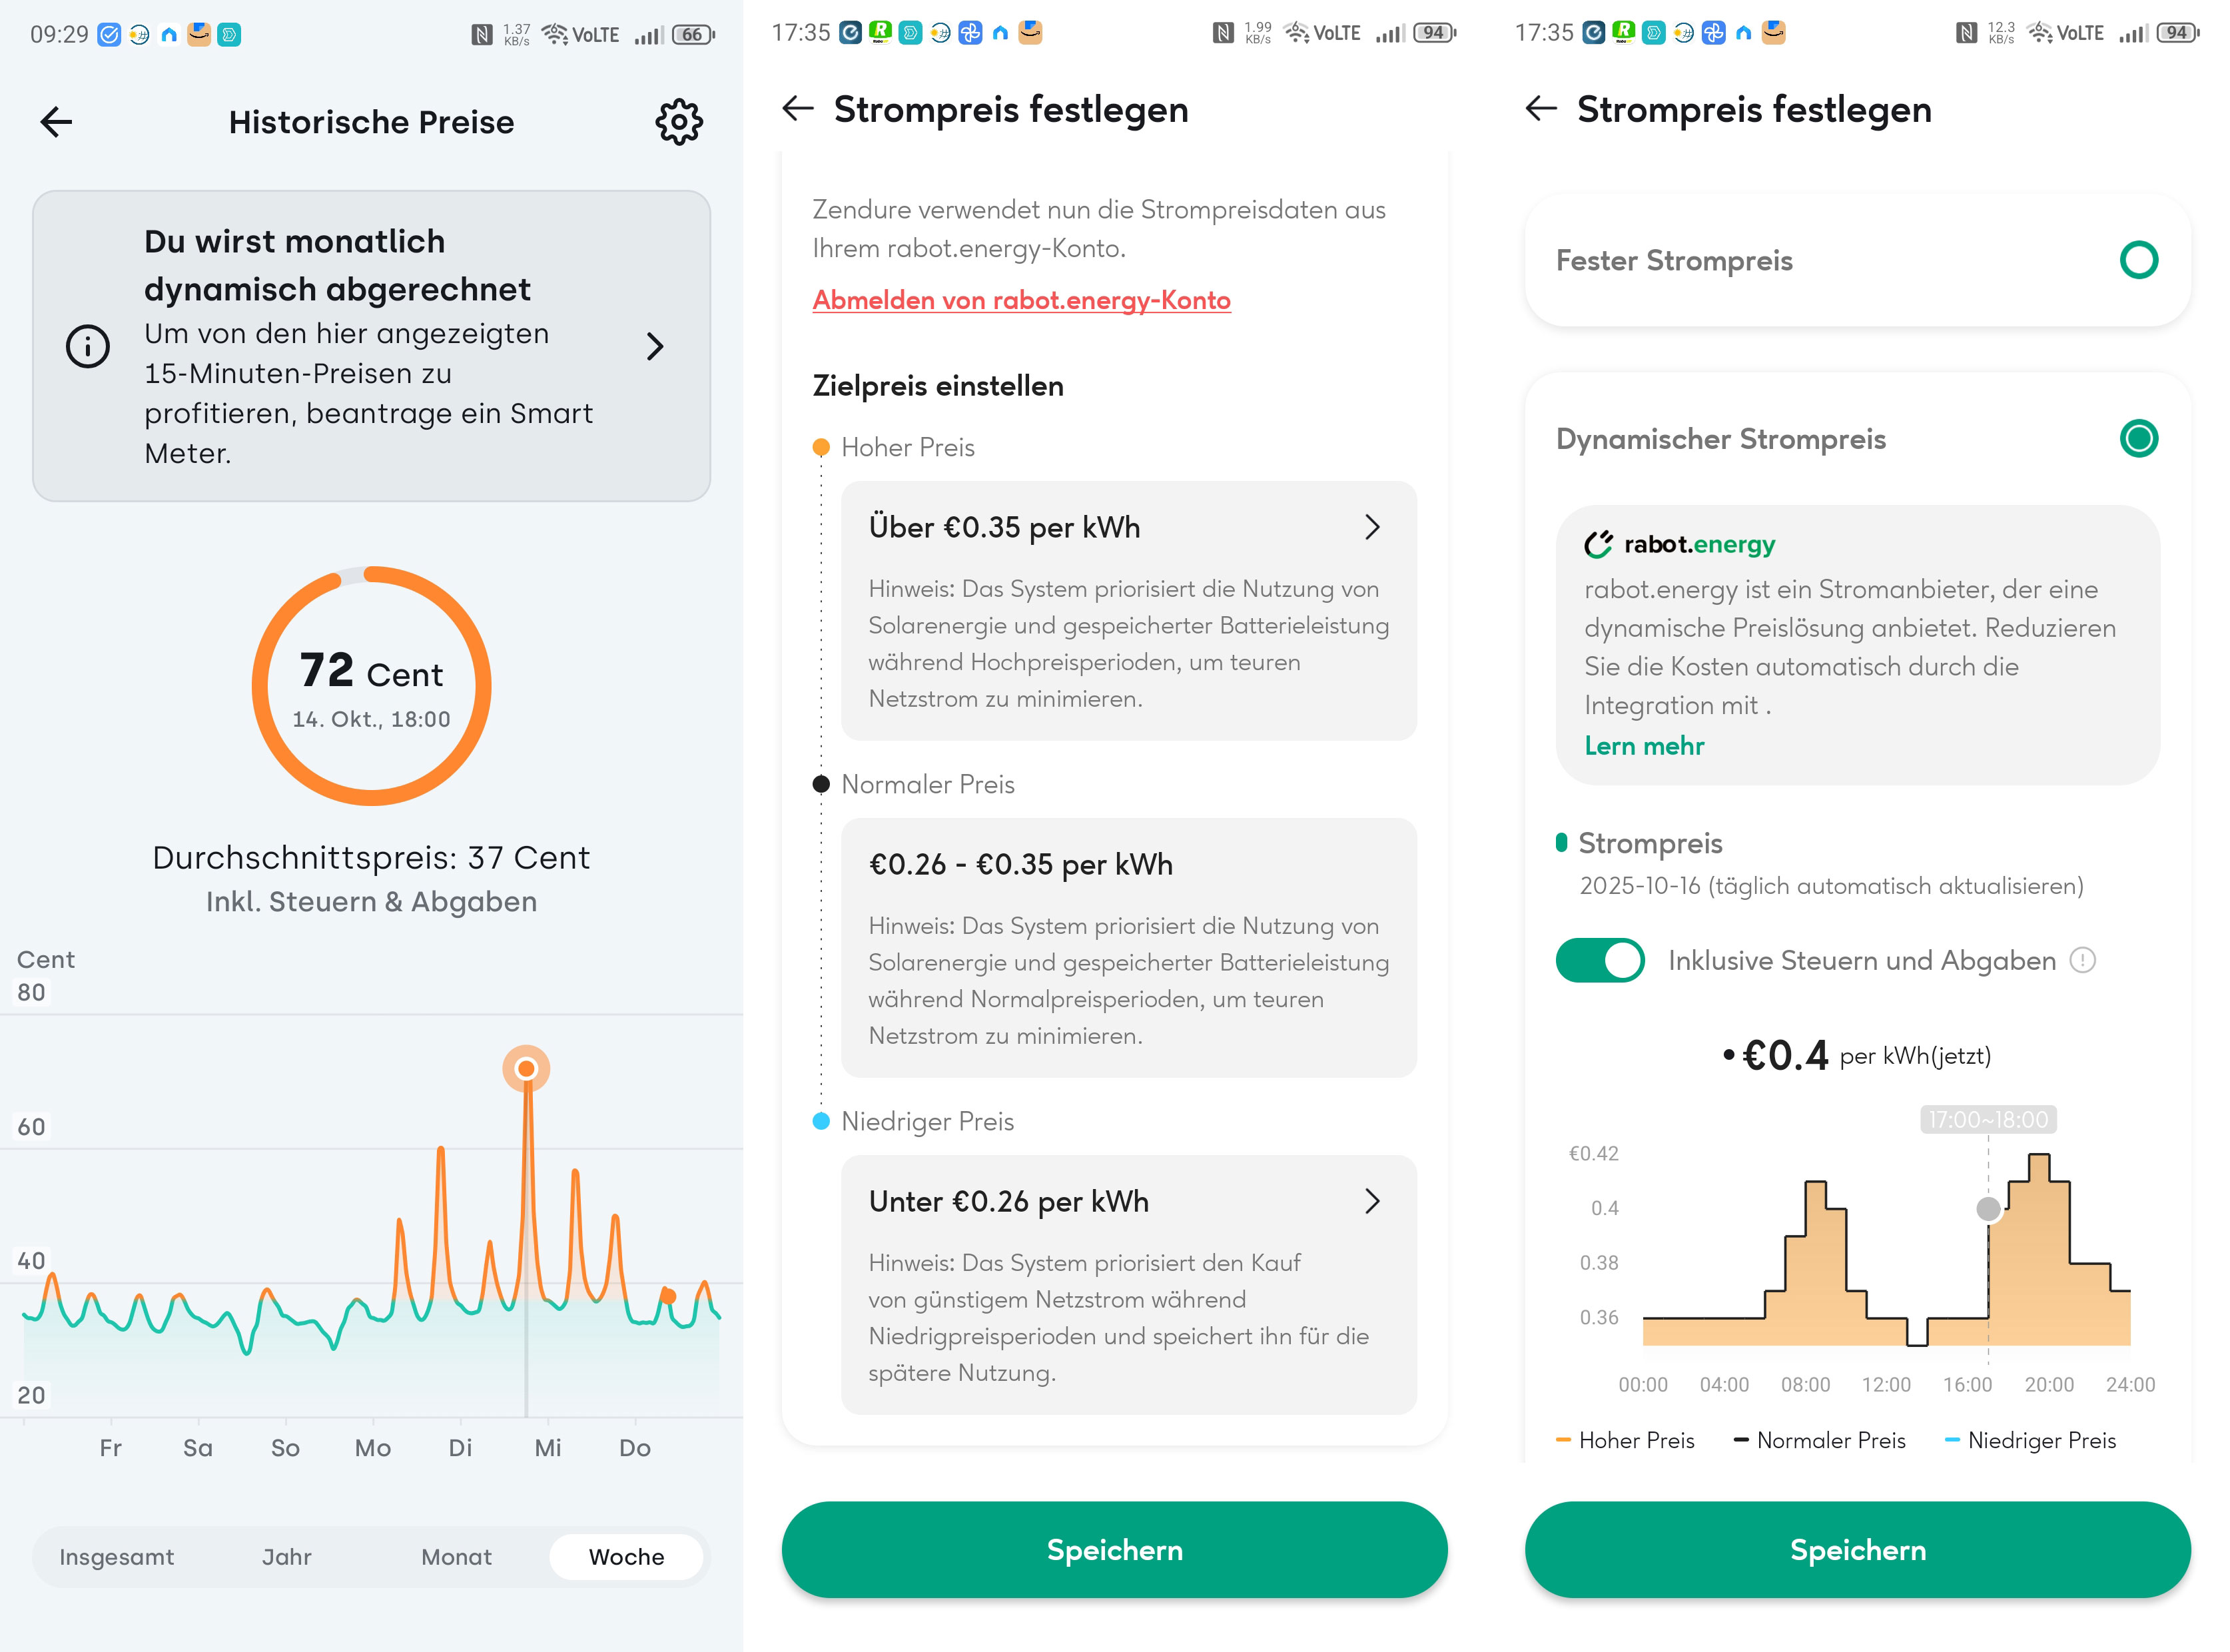Tap the info icon in billing notice
The width and height of the screenshot is (2230, 1652).
coord(88,346)
